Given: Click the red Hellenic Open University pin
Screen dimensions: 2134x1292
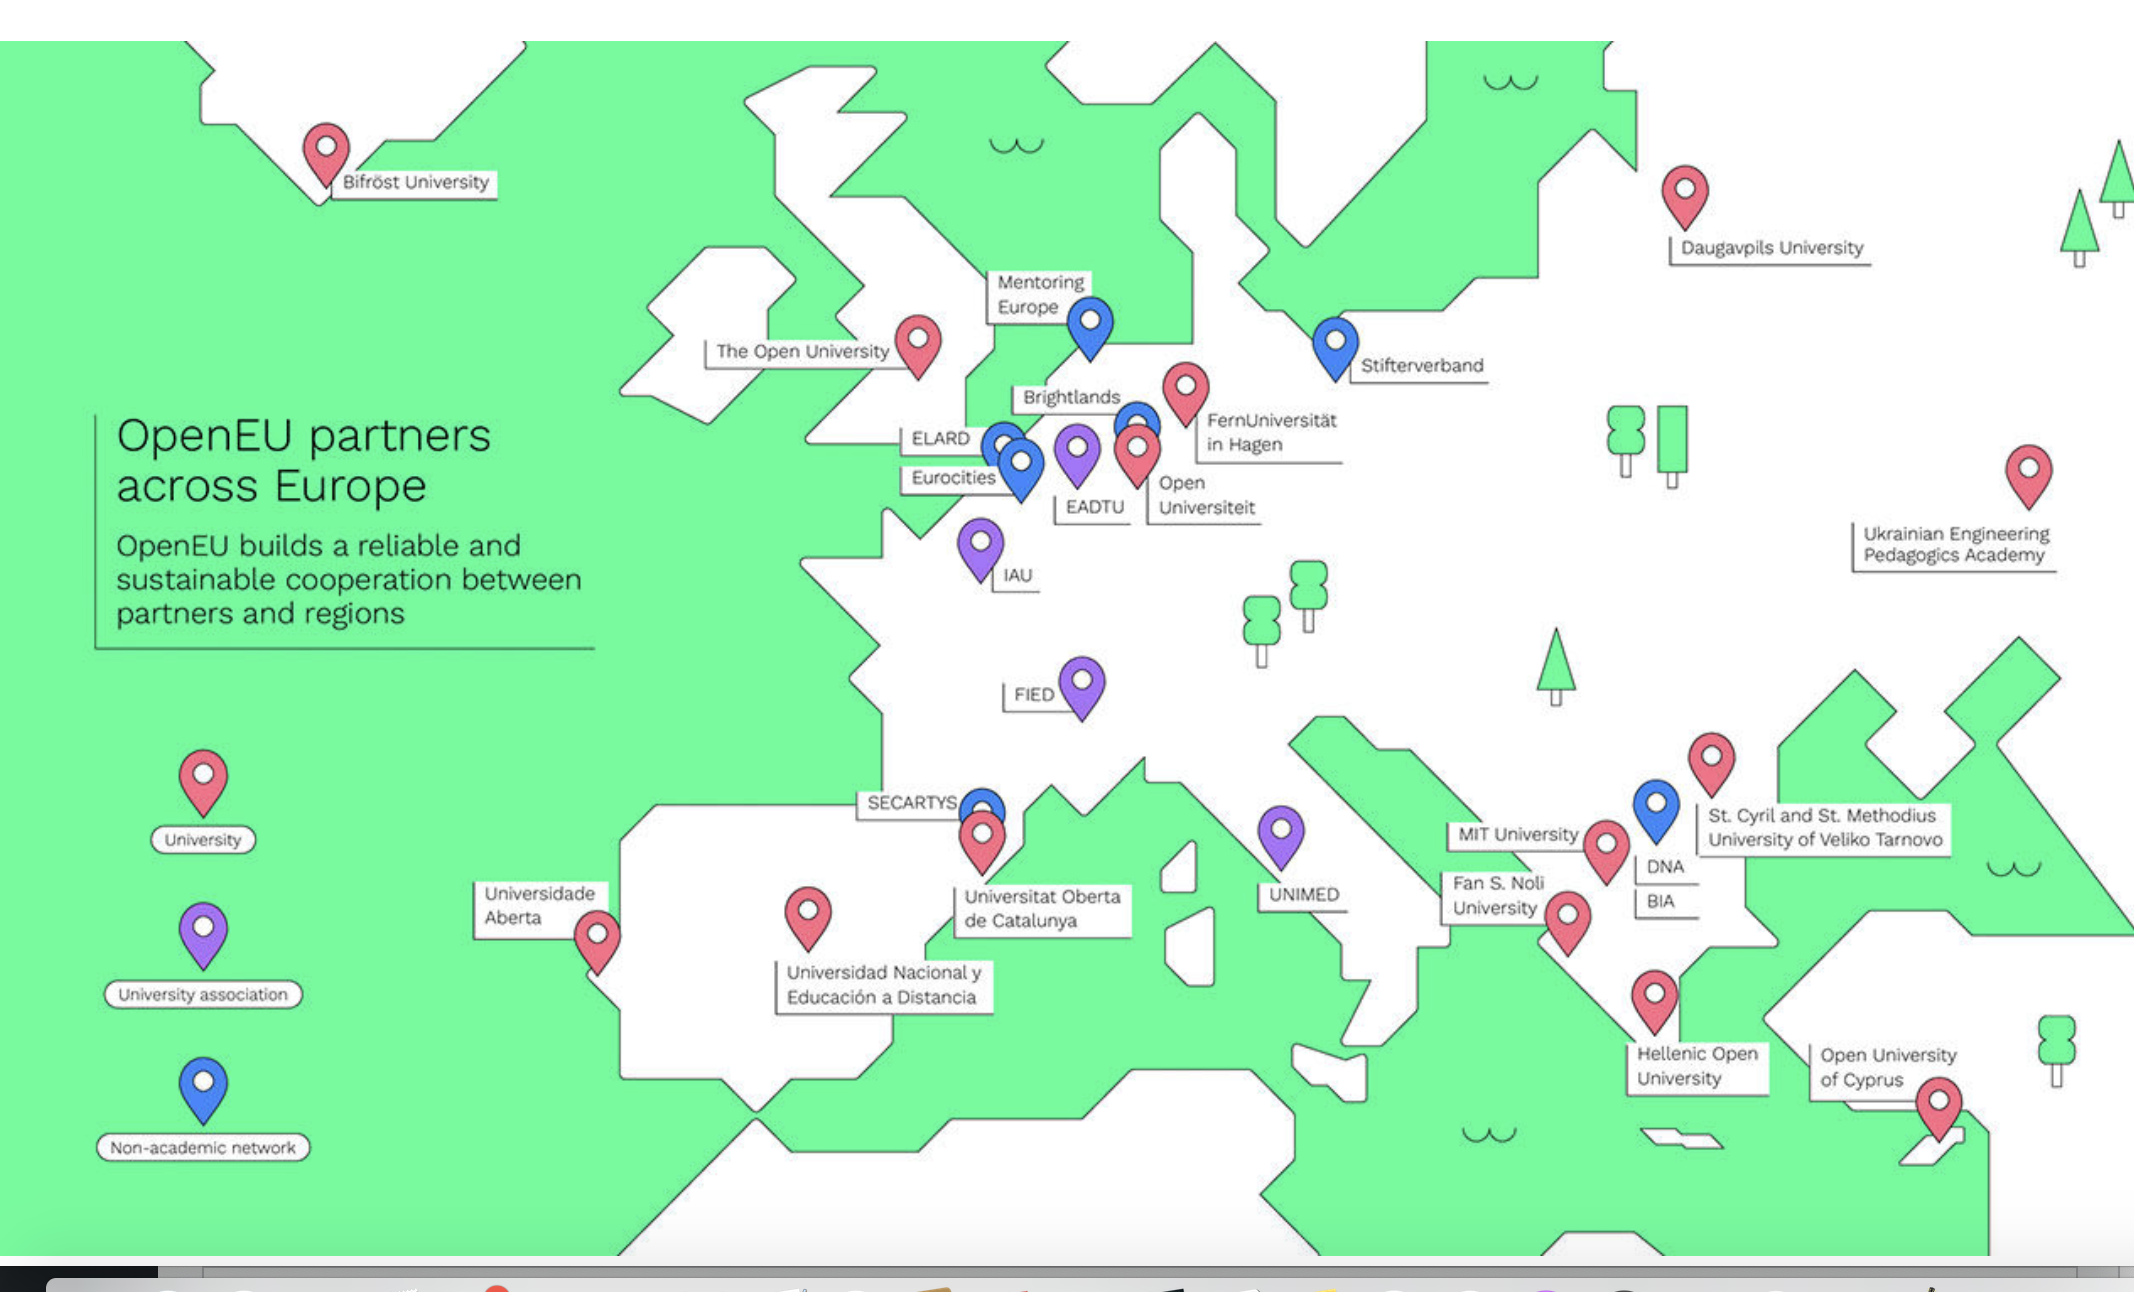Looking at the screenshot, I should [x=1655, y=1001].
